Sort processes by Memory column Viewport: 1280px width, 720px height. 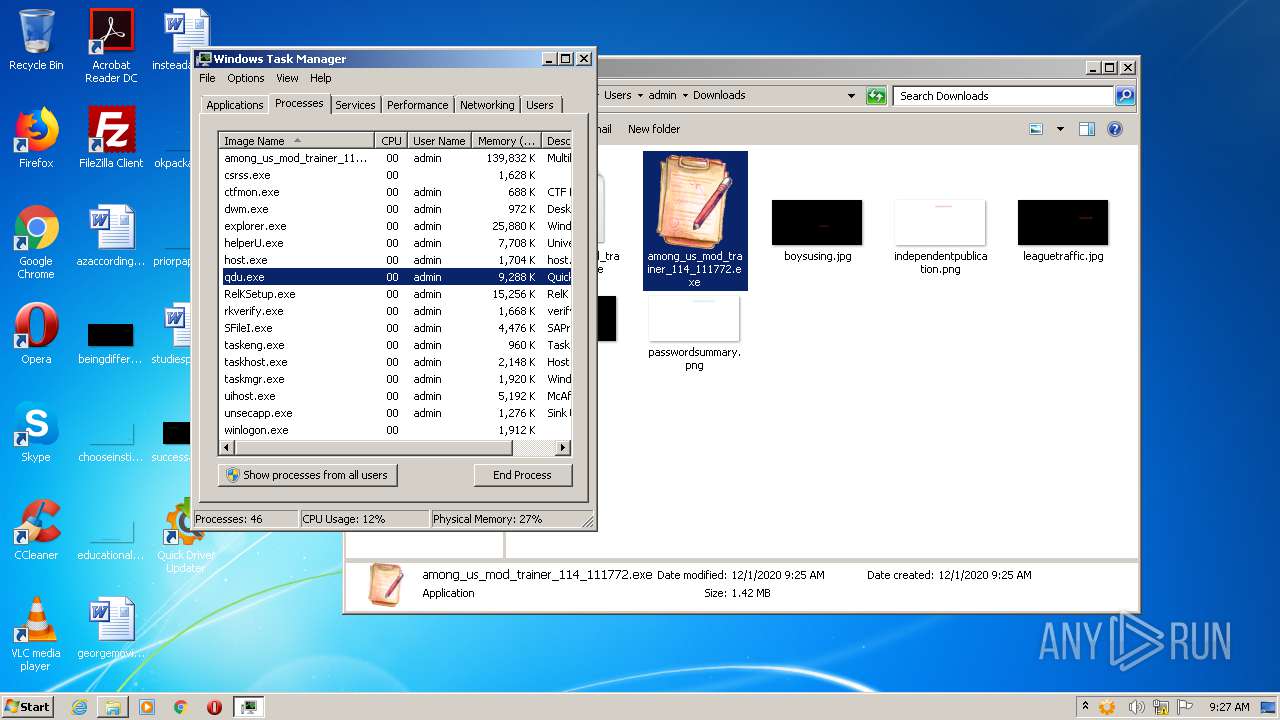(x=507, y=141)
